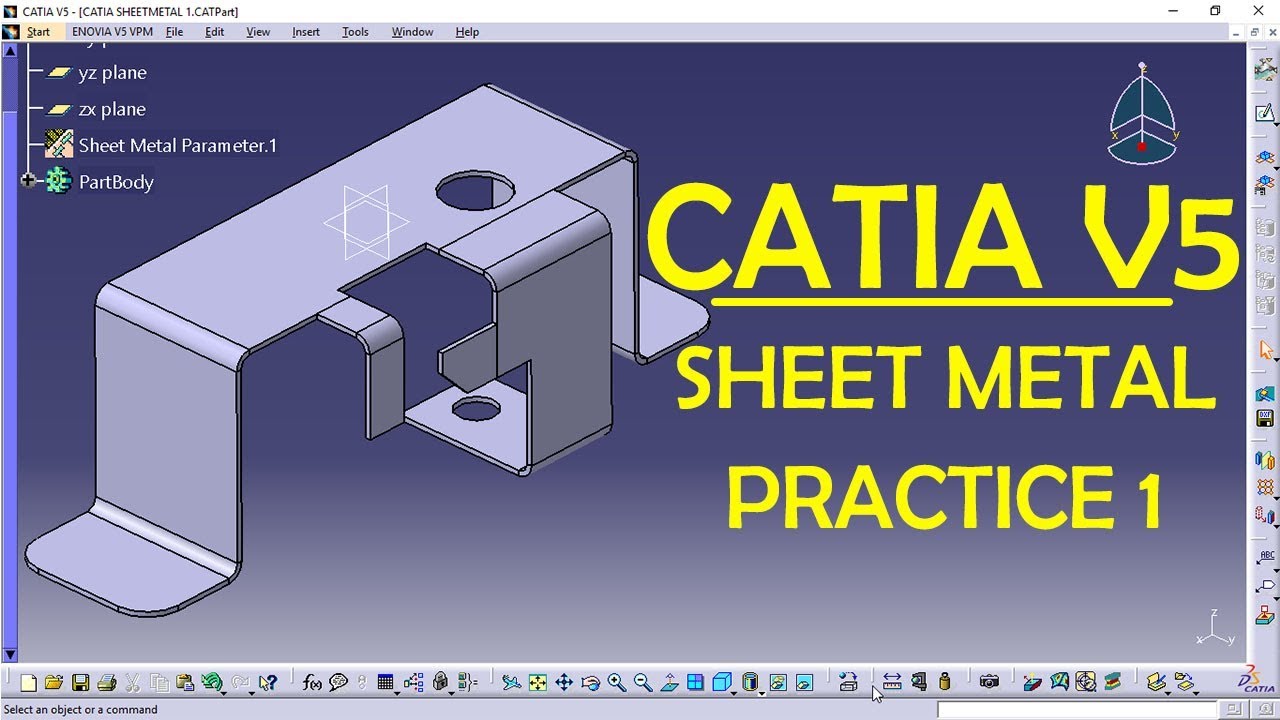Viewport: 1280px width, 720px height.
Task: Save the part with the floppy disk icon
Action: [x=80, y=683]
